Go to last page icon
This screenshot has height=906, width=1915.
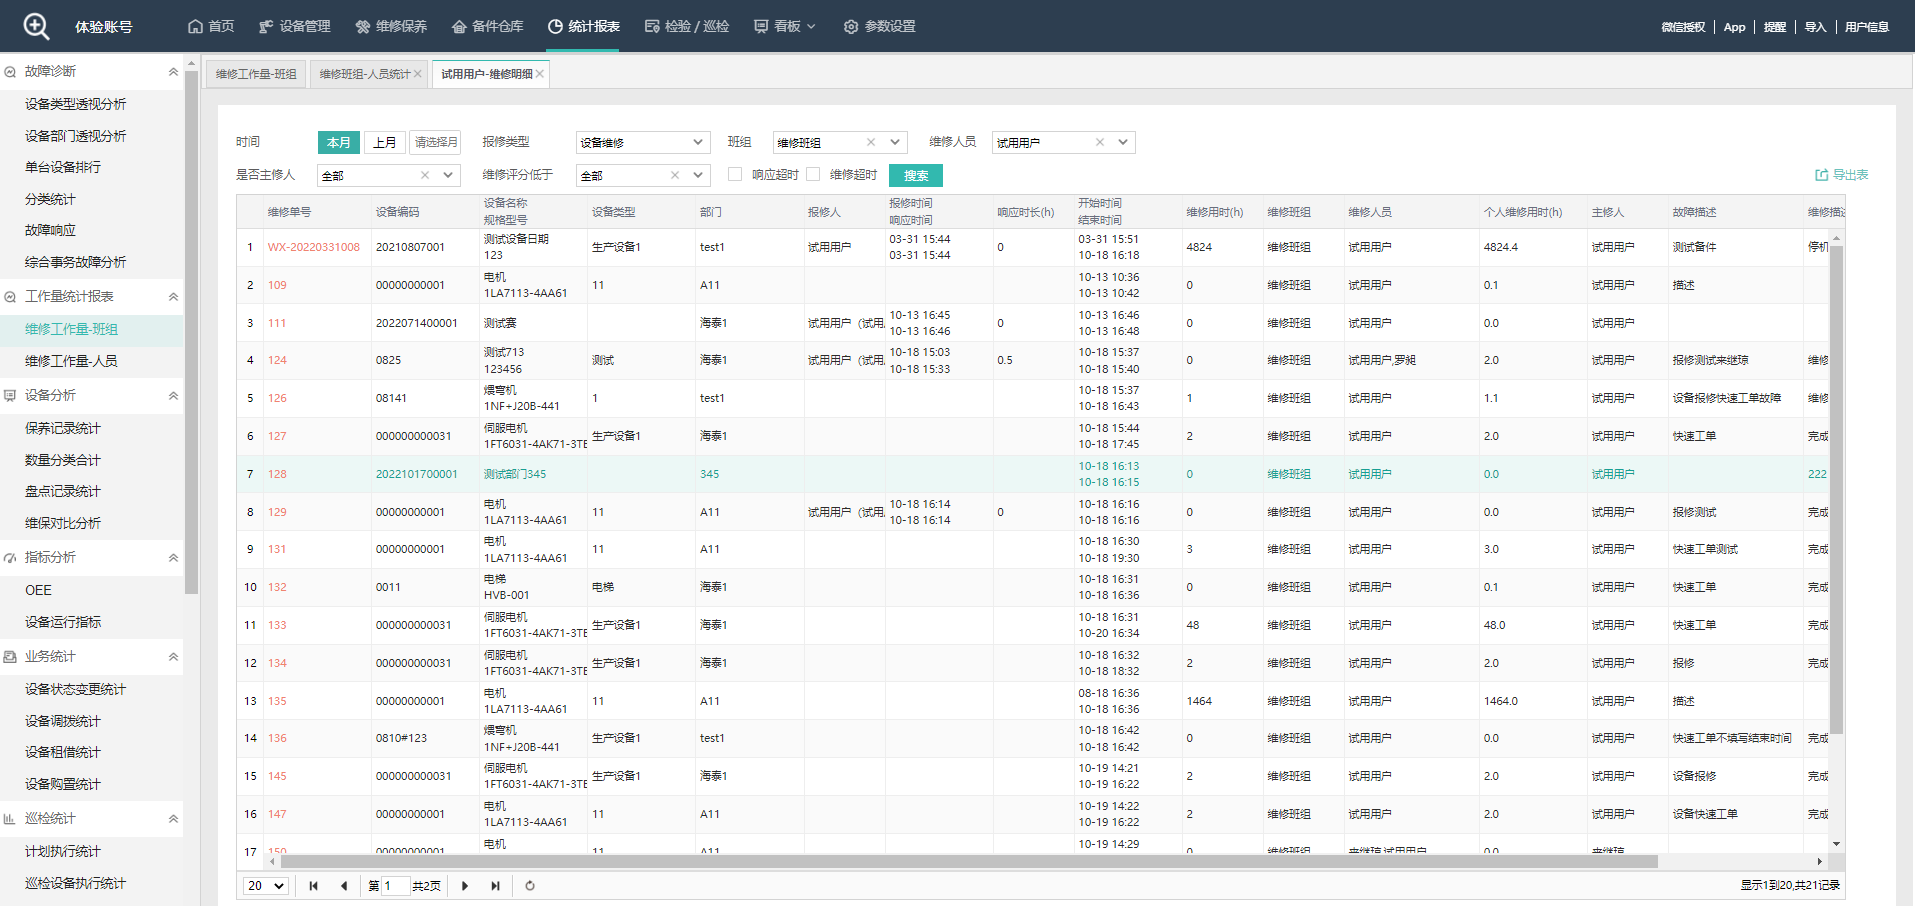click(495, 886)
